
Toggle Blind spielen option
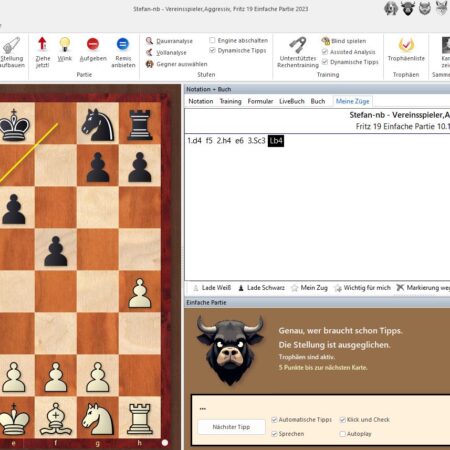coord(344,41)
